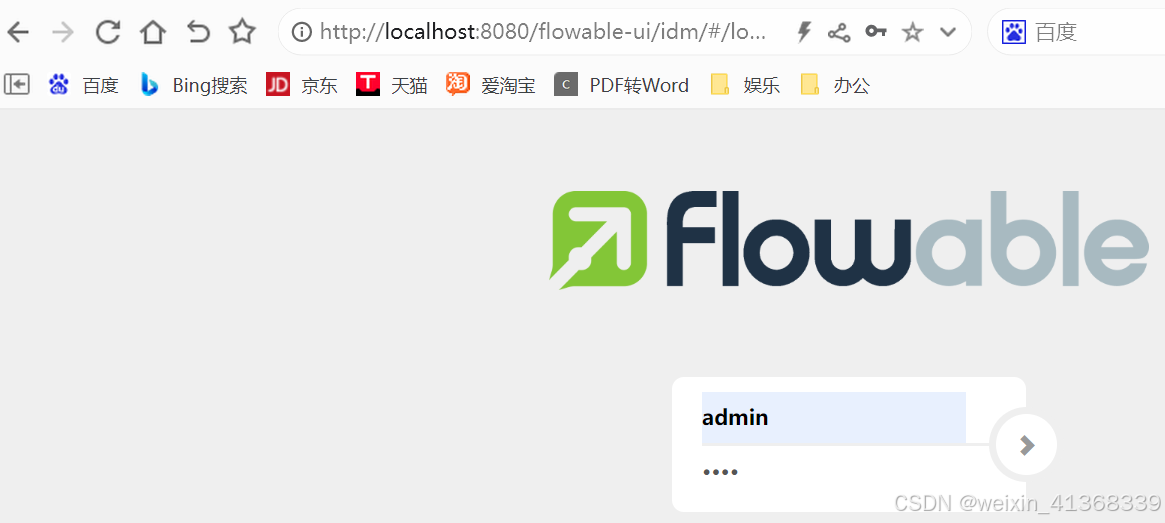Open the PDF转Word bookmark
The width and height of the screenshot is (1165, 523).
click(622, 85)
